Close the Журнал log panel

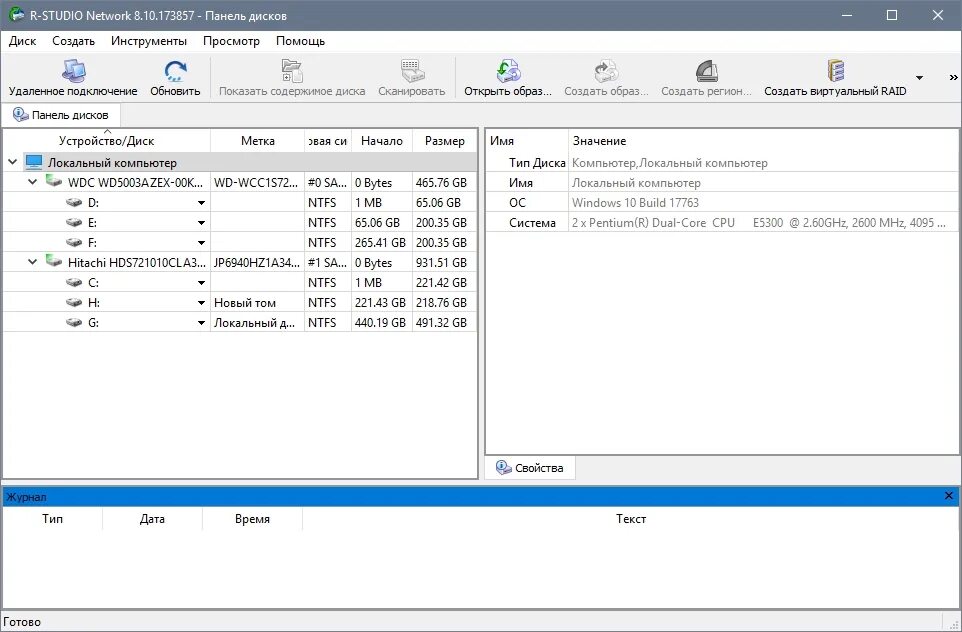pos(949,496)
